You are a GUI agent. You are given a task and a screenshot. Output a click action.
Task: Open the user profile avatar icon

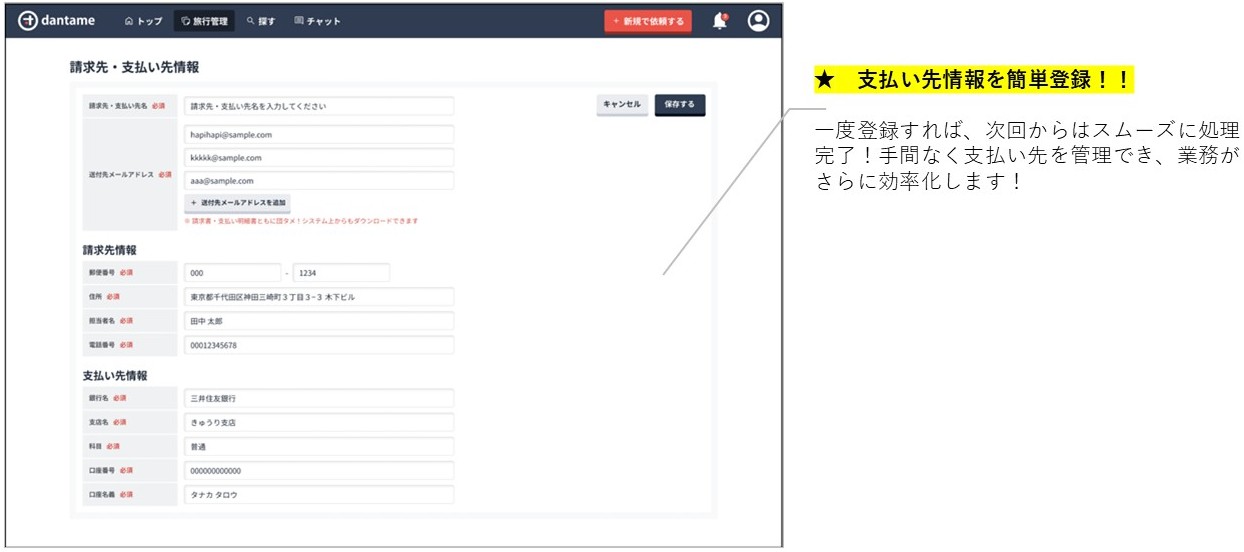pos(759,21)
